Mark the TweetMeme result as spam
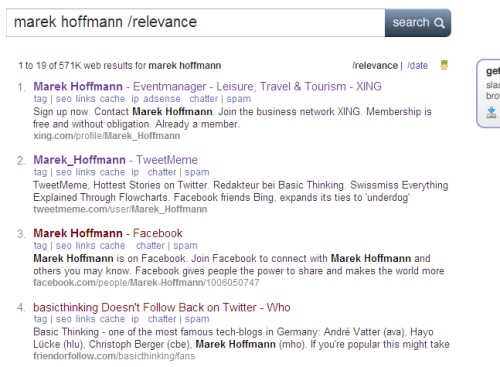Screen dimensions: 500x367 (197, 172)
